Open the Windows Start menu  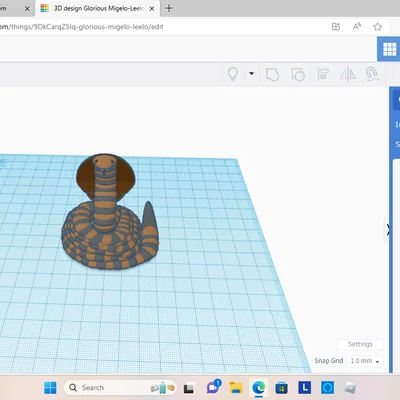click(50, 388)
